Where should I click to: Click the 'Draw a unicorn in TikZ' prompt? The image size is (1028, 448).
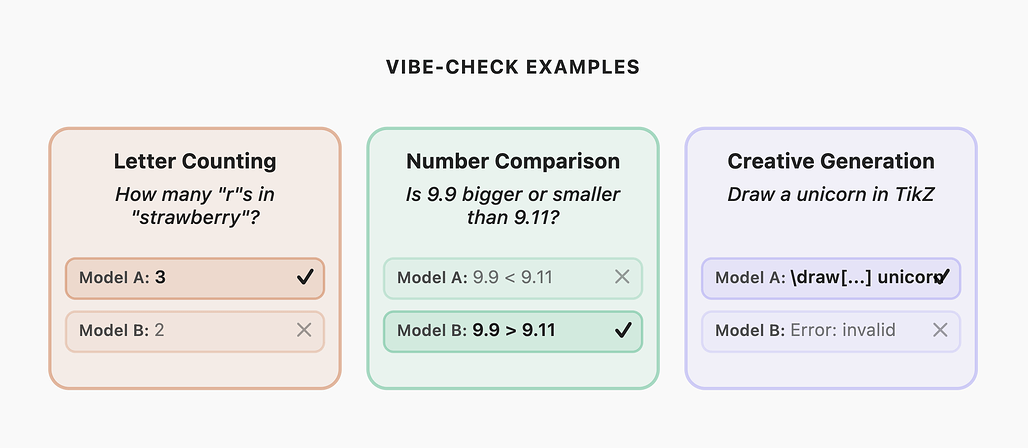coord(831,194)
